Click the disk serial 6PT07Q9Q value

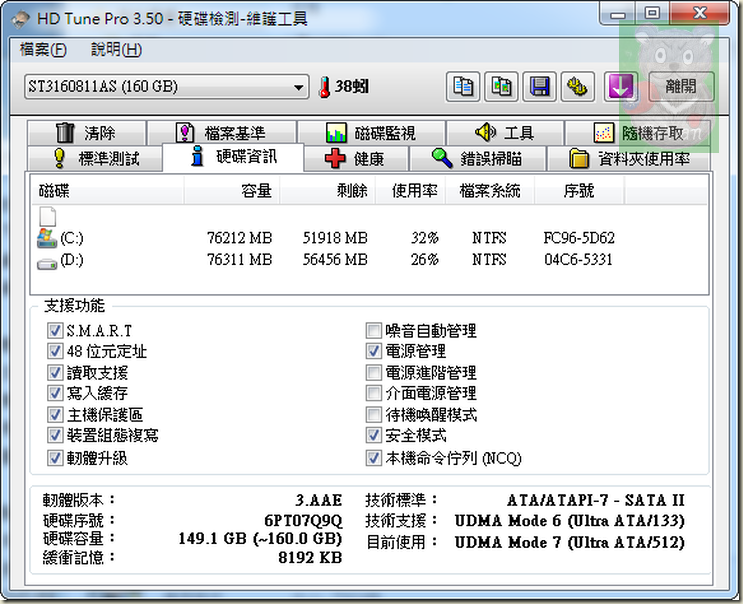[303, 521]
